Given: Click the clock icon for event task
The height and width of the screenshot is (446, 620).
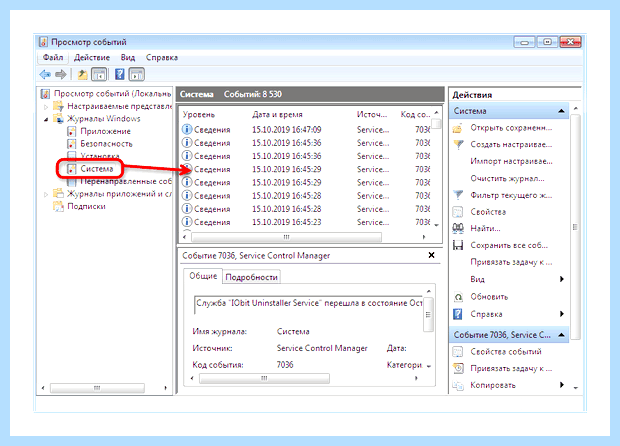Looking at the screenshot, I should pos(458,368).
